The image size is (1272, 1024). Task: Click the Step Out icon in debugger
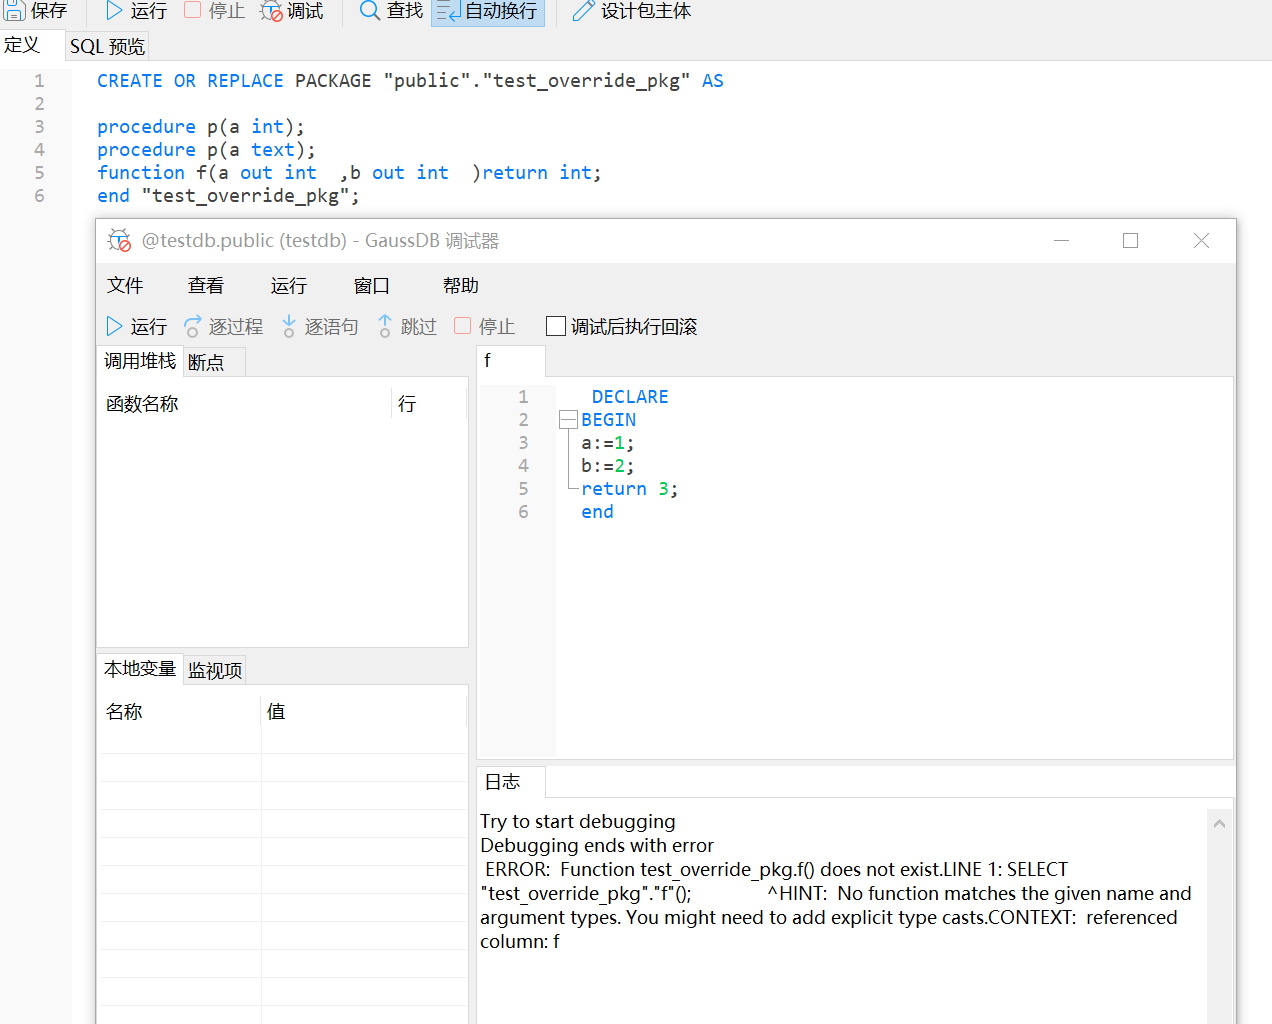click(385, 327)
